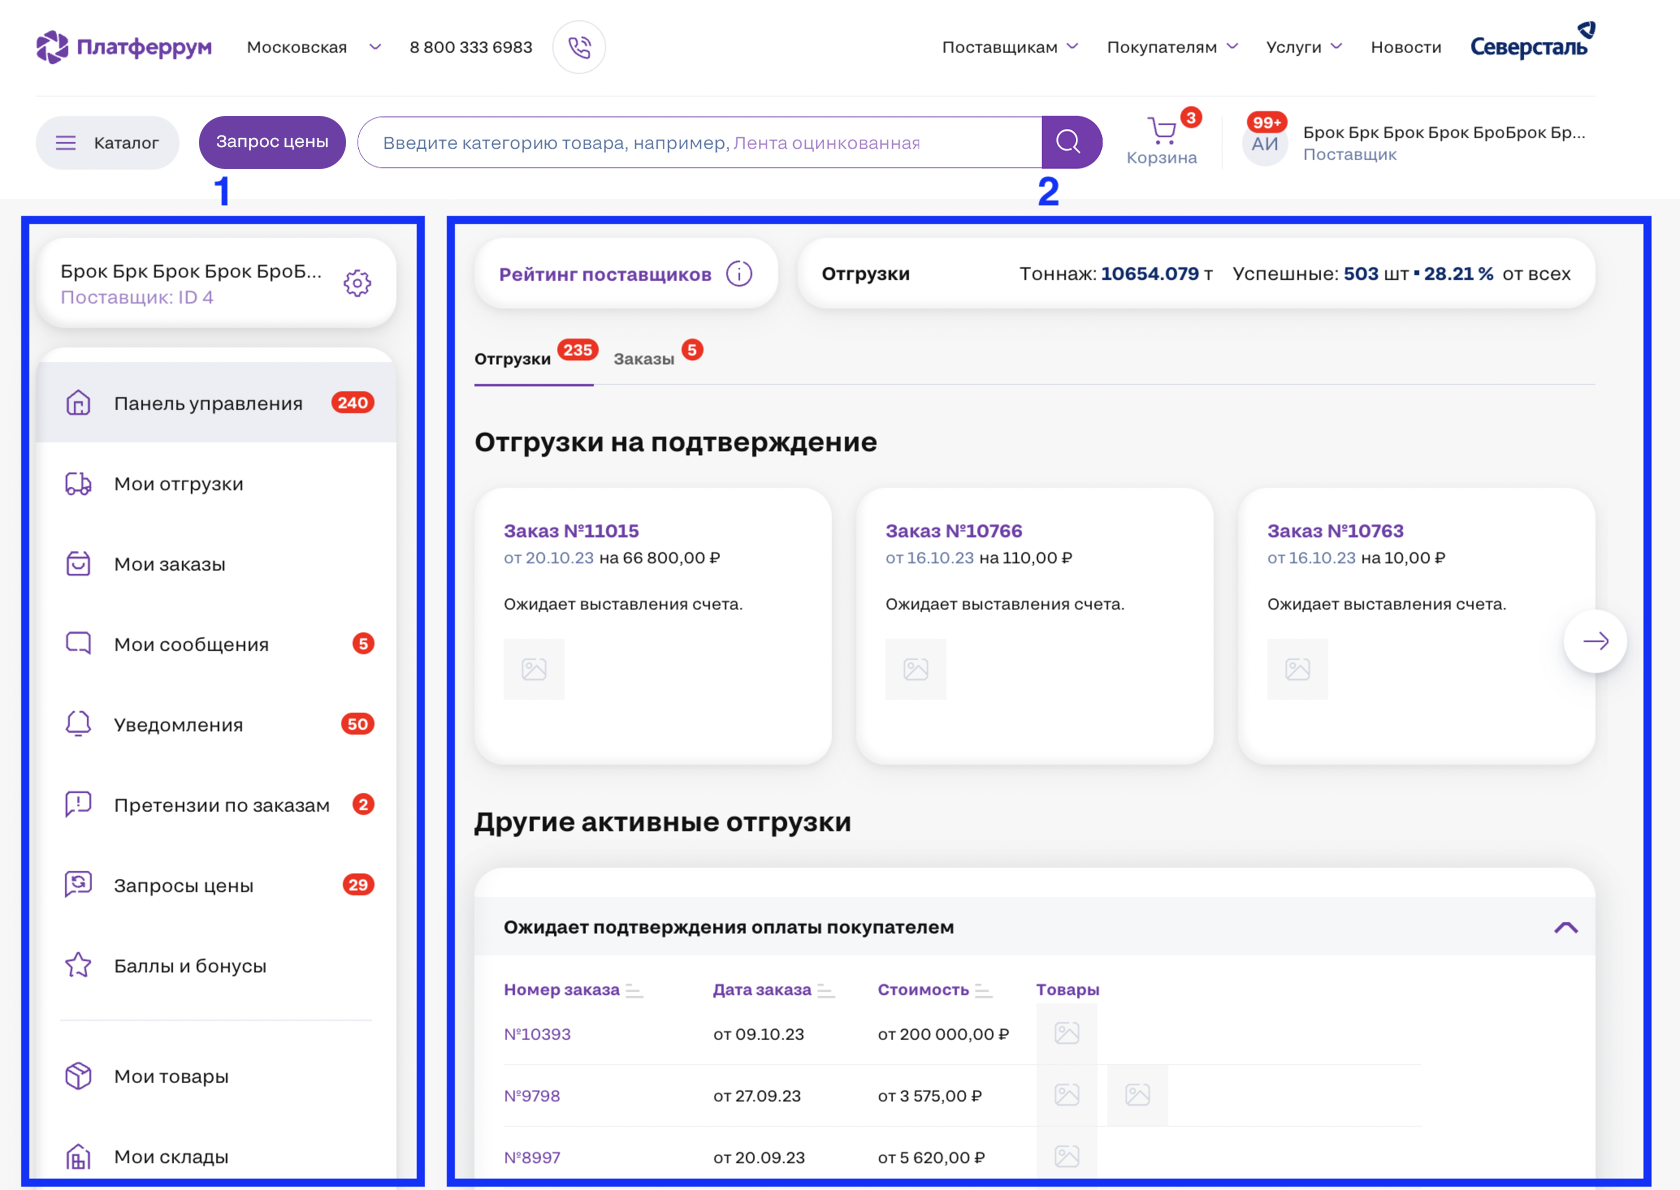Viewport: 1680px width, 1190px height.
Task: Show next shipment cards with arrow
Action: click(x=1595, y=641)
